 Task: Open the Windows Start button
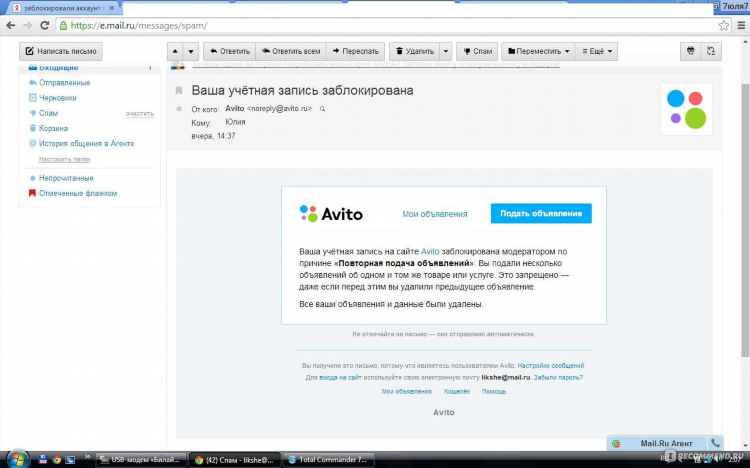16,459
